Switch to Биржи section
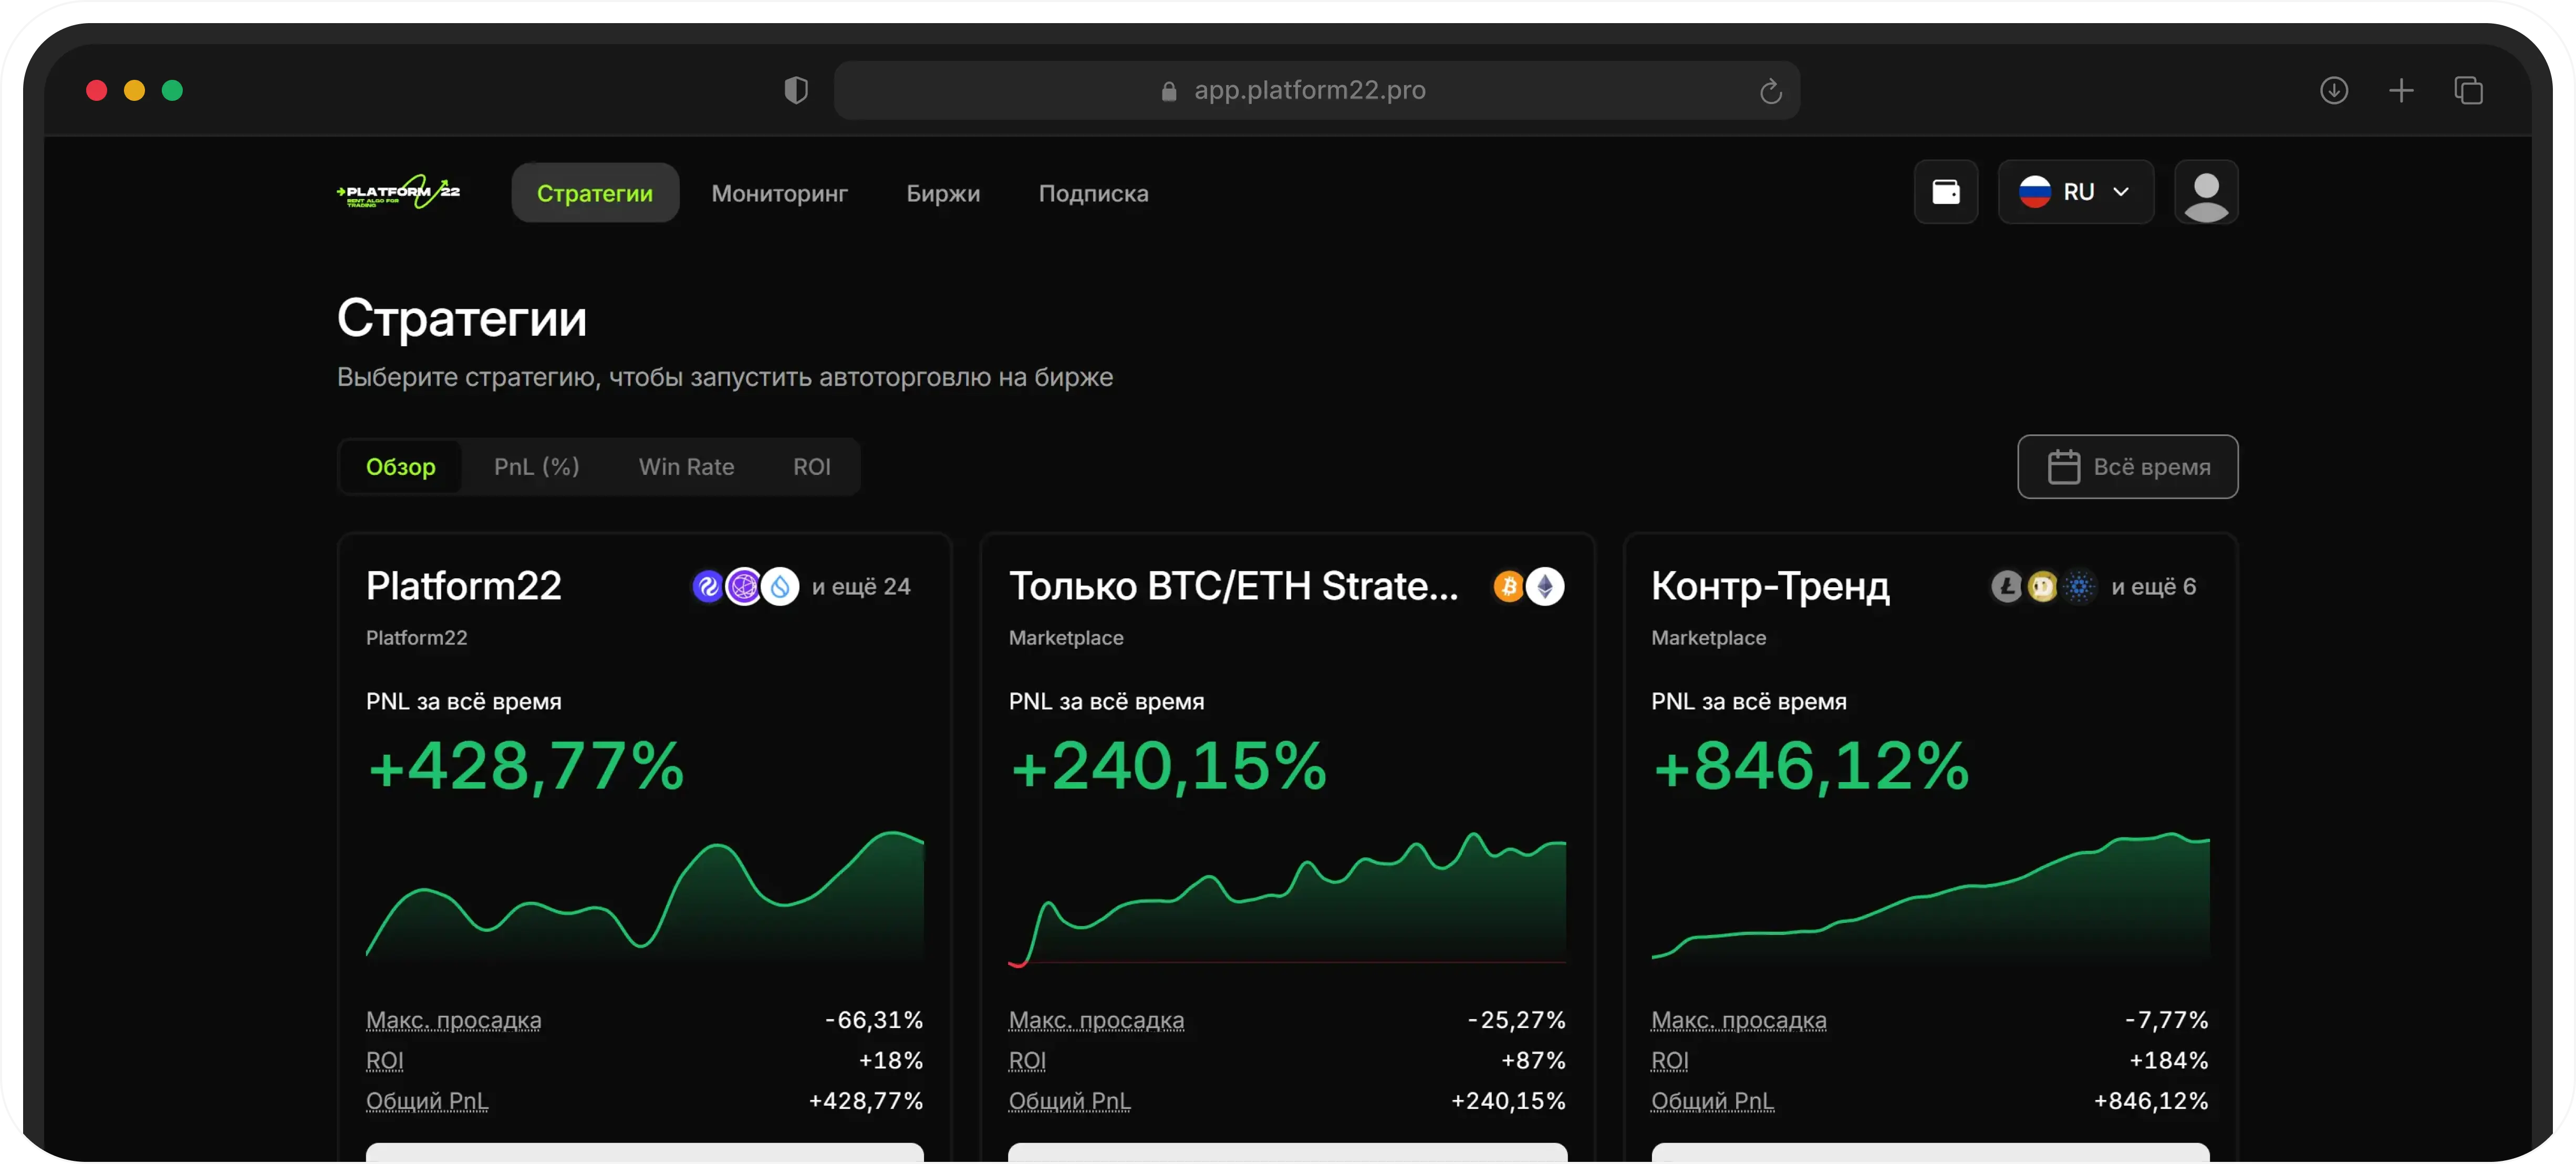 [942, 193]
